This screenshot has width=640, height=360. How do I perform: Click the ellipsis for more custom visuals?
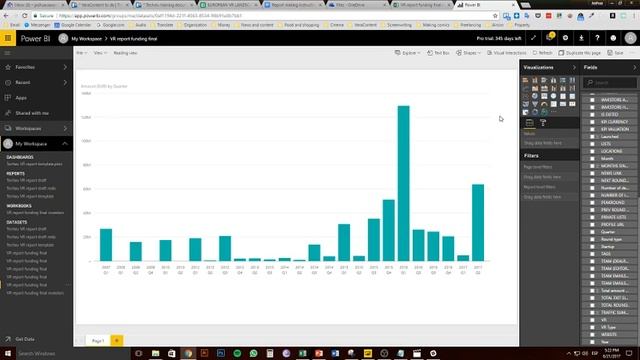(x=553, y=112)
